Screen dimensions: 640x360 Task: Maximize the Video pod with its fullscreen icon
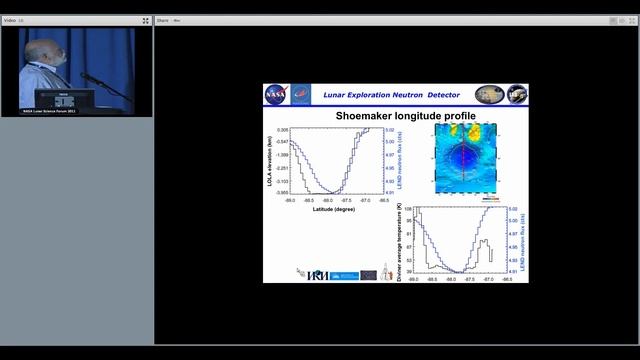[x=146, y=20]
